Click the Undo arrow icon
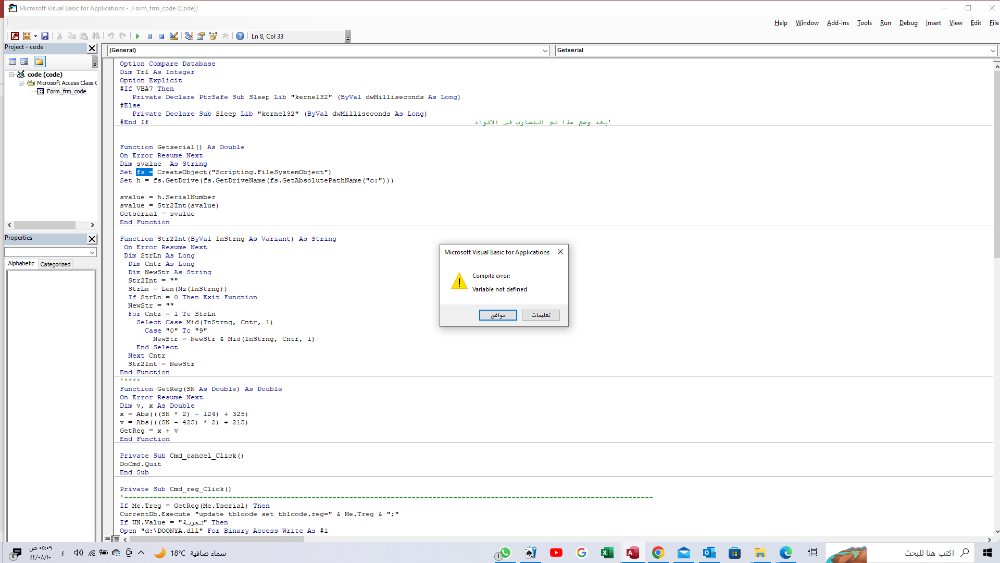1000x563 pixels. click(111, 36)
